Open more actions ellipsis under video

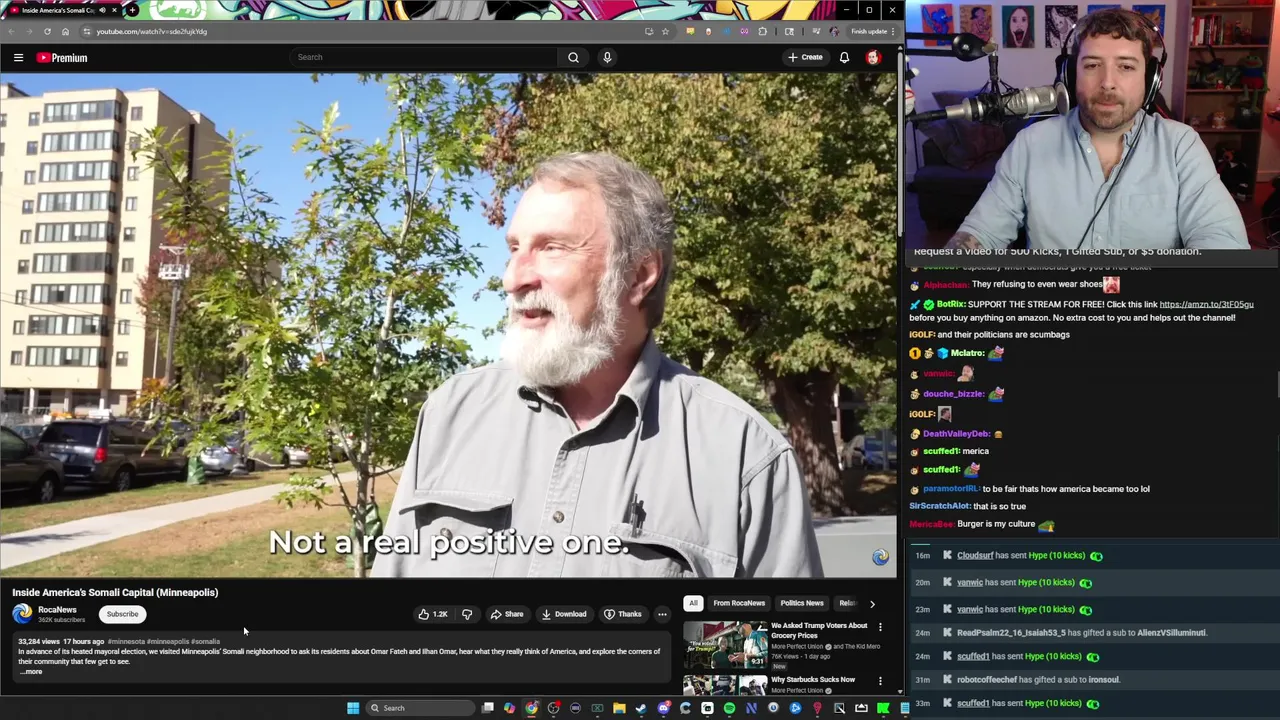[x=662, y=614]
